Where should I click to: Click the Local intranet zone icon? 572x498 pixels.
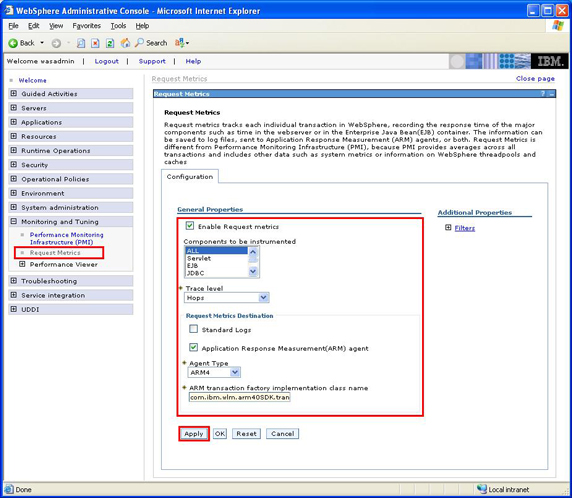point(482,489)
